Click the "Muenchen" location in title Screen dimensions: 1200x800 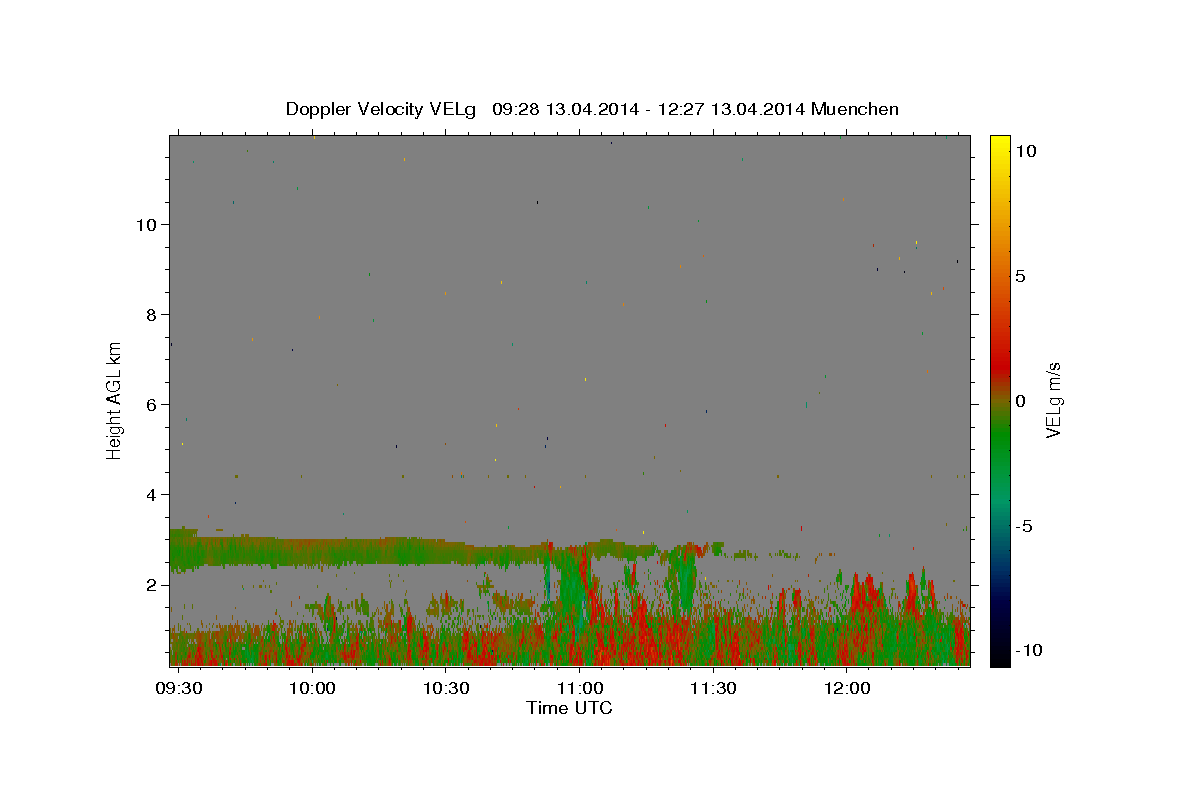855,109
